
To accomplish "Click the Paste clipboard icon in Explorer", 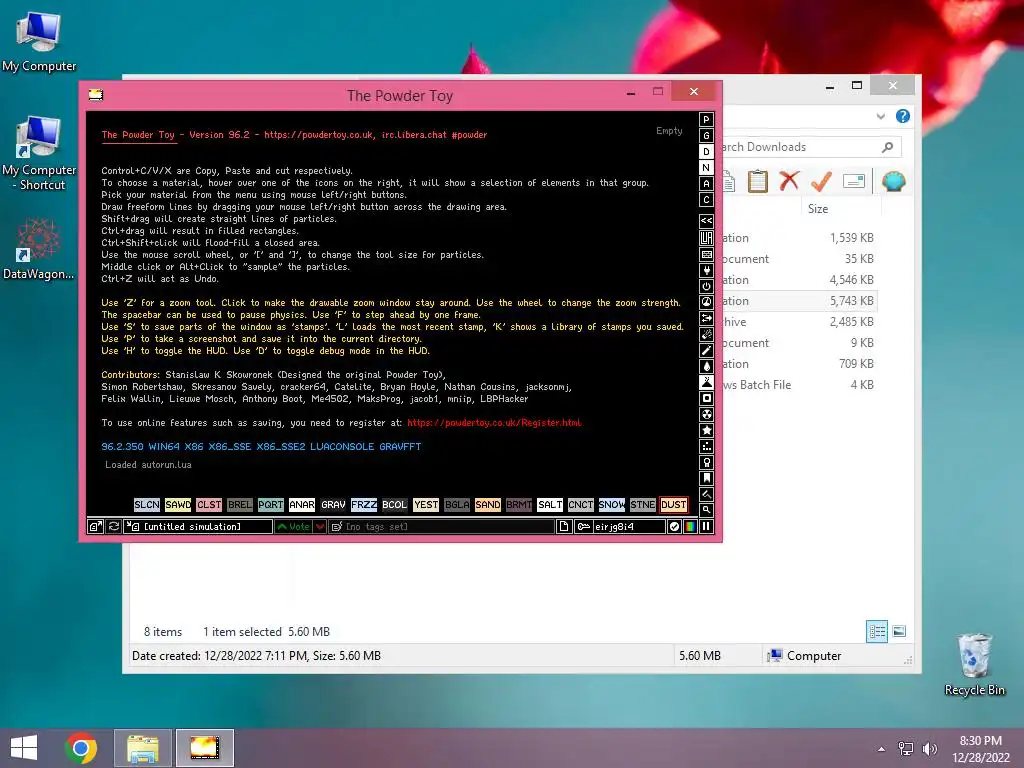I will tap(758, 181).
